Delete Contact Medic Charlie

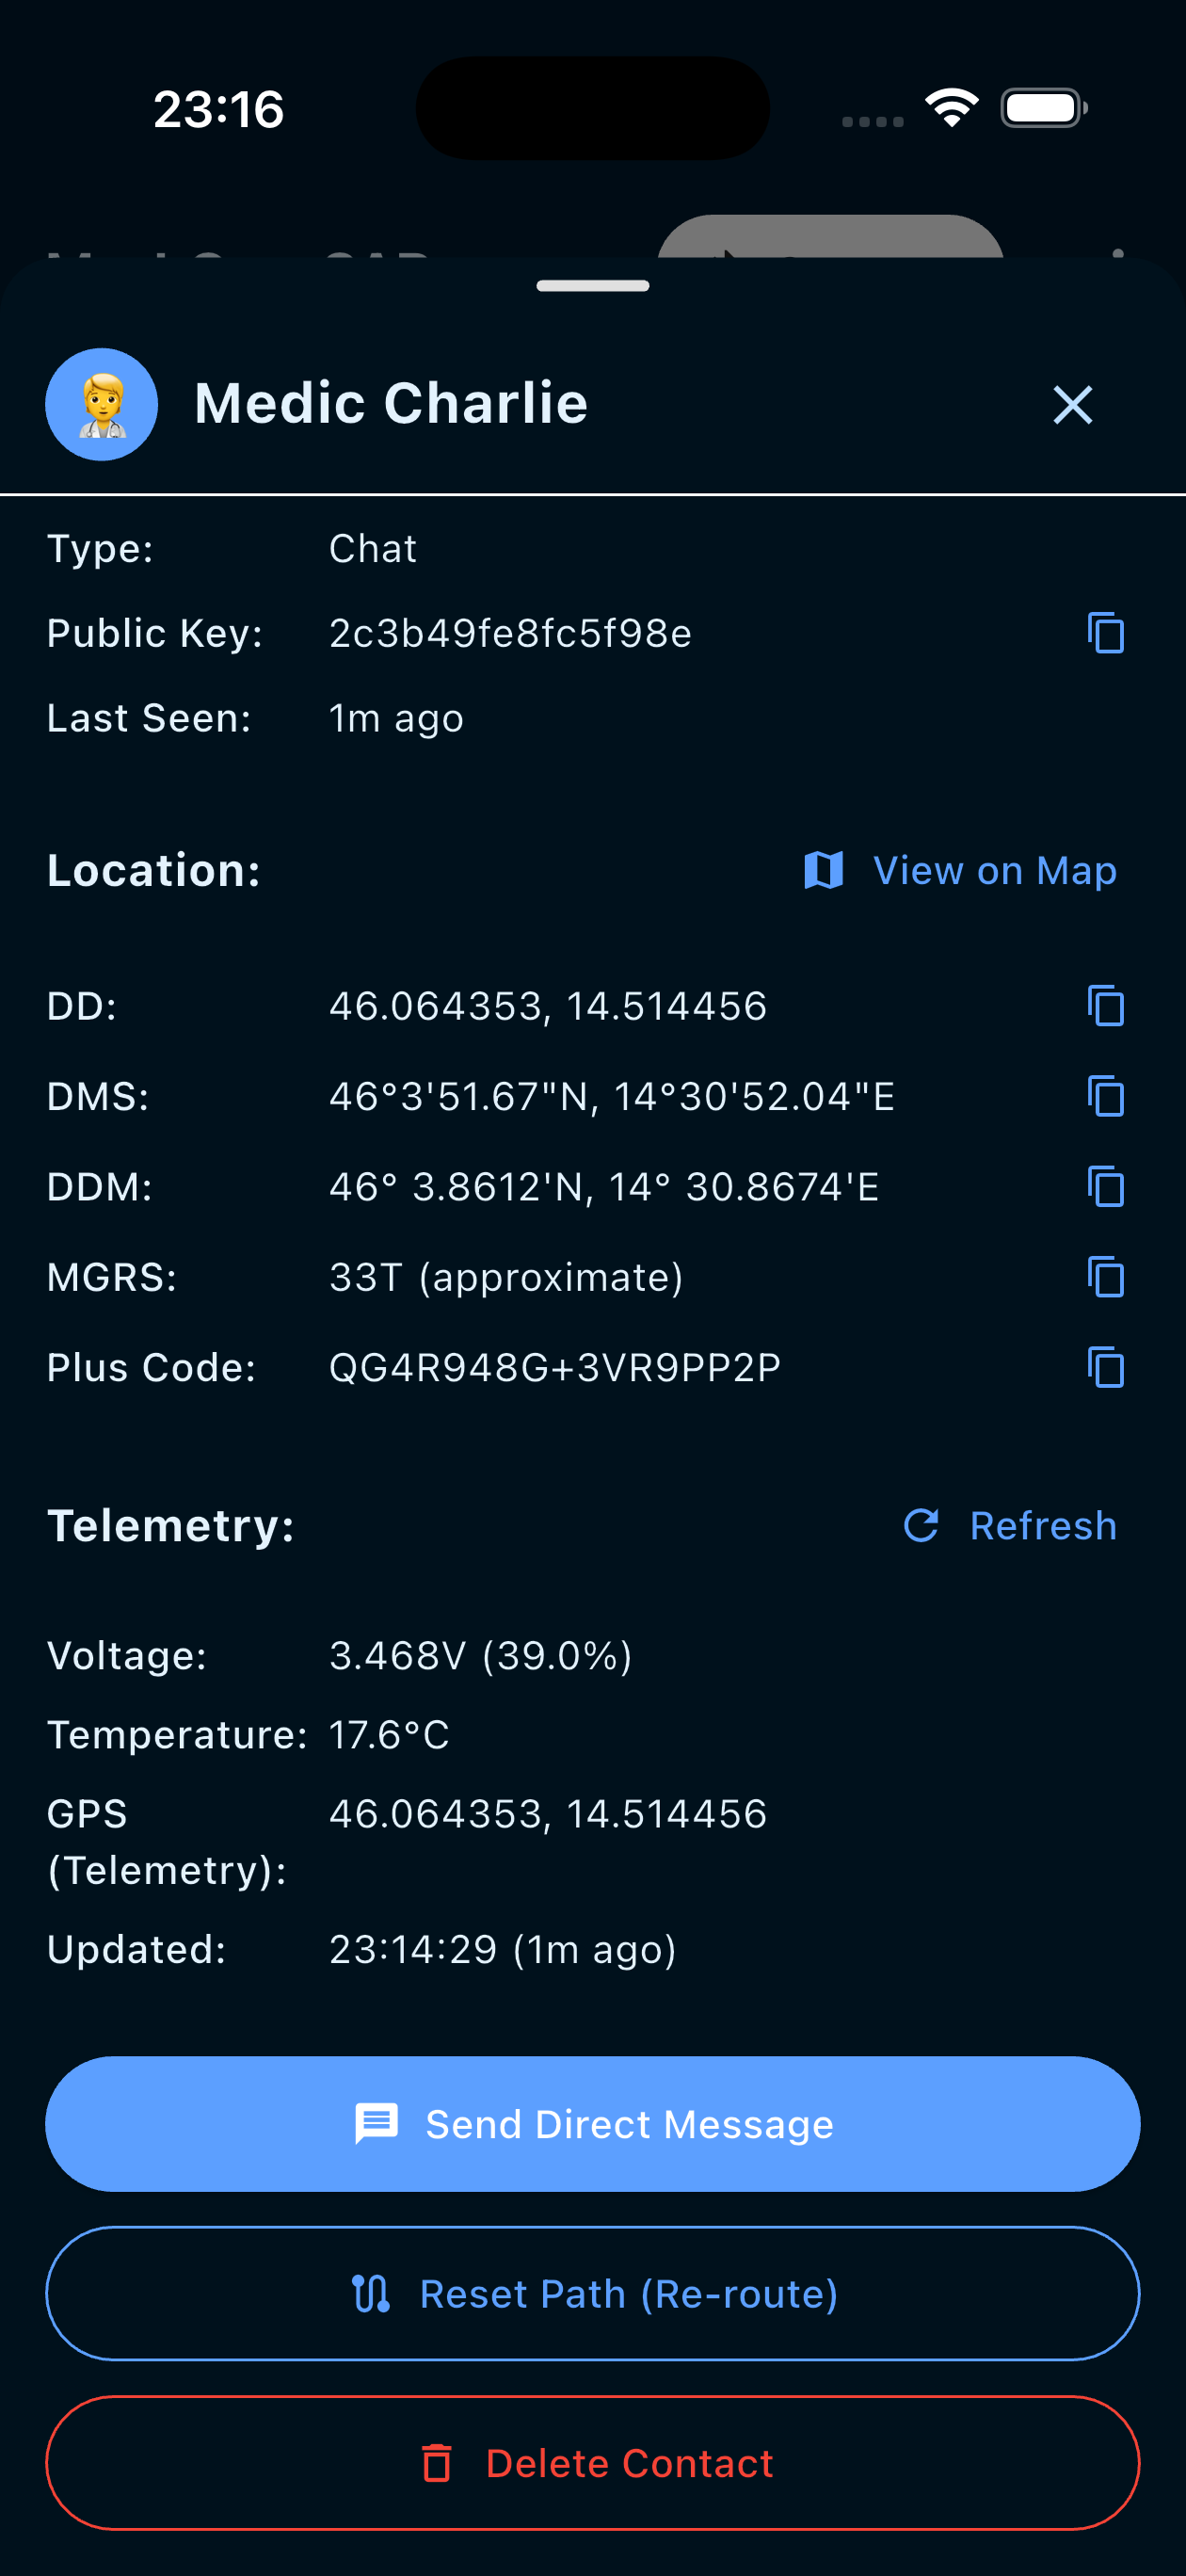593,2462
